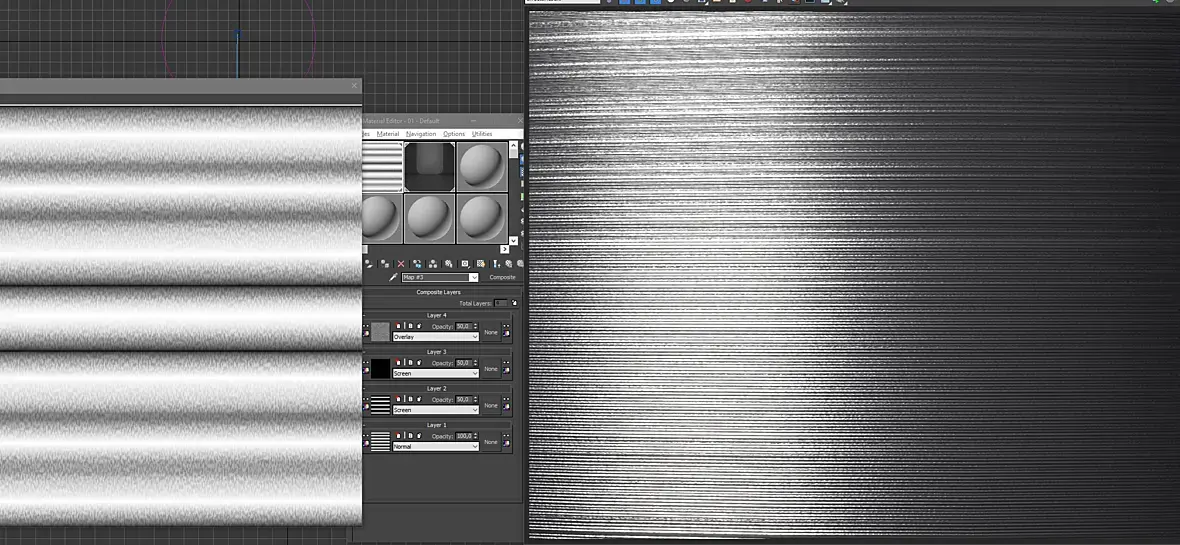Open Layer 3 Screen blend mode dropdown
The height and width of the screenshot is (545, 1180).
(x=436, y=373)
